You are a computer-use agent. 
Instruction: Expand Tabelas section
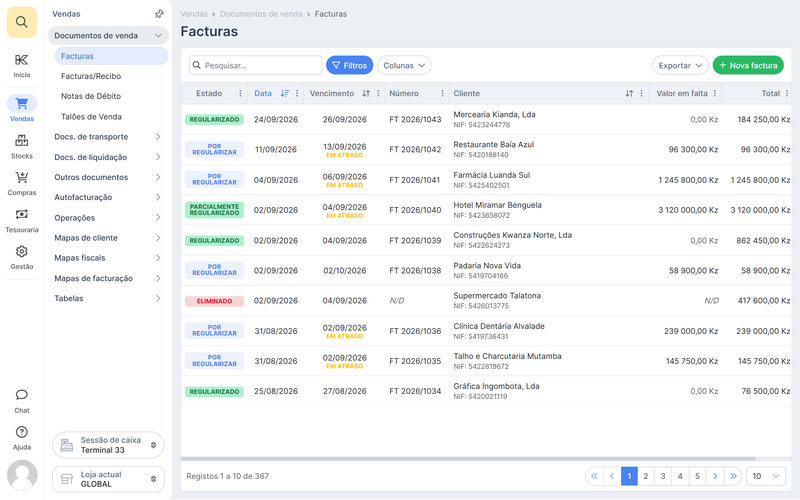pyautogui.click(x=108, y=298)
